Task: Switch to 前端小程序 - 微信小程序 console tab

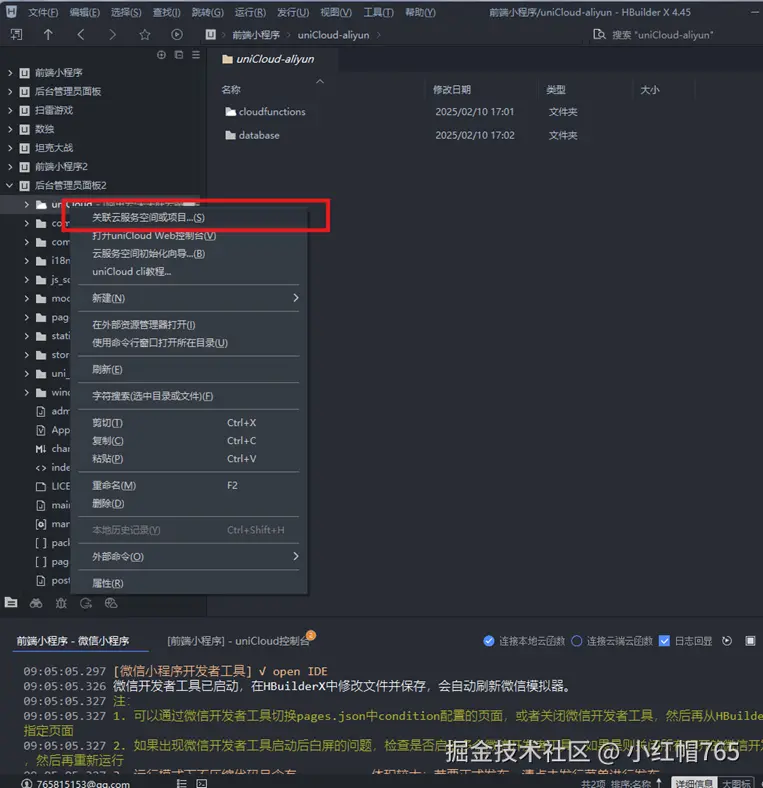Action: tap(73, 641)
